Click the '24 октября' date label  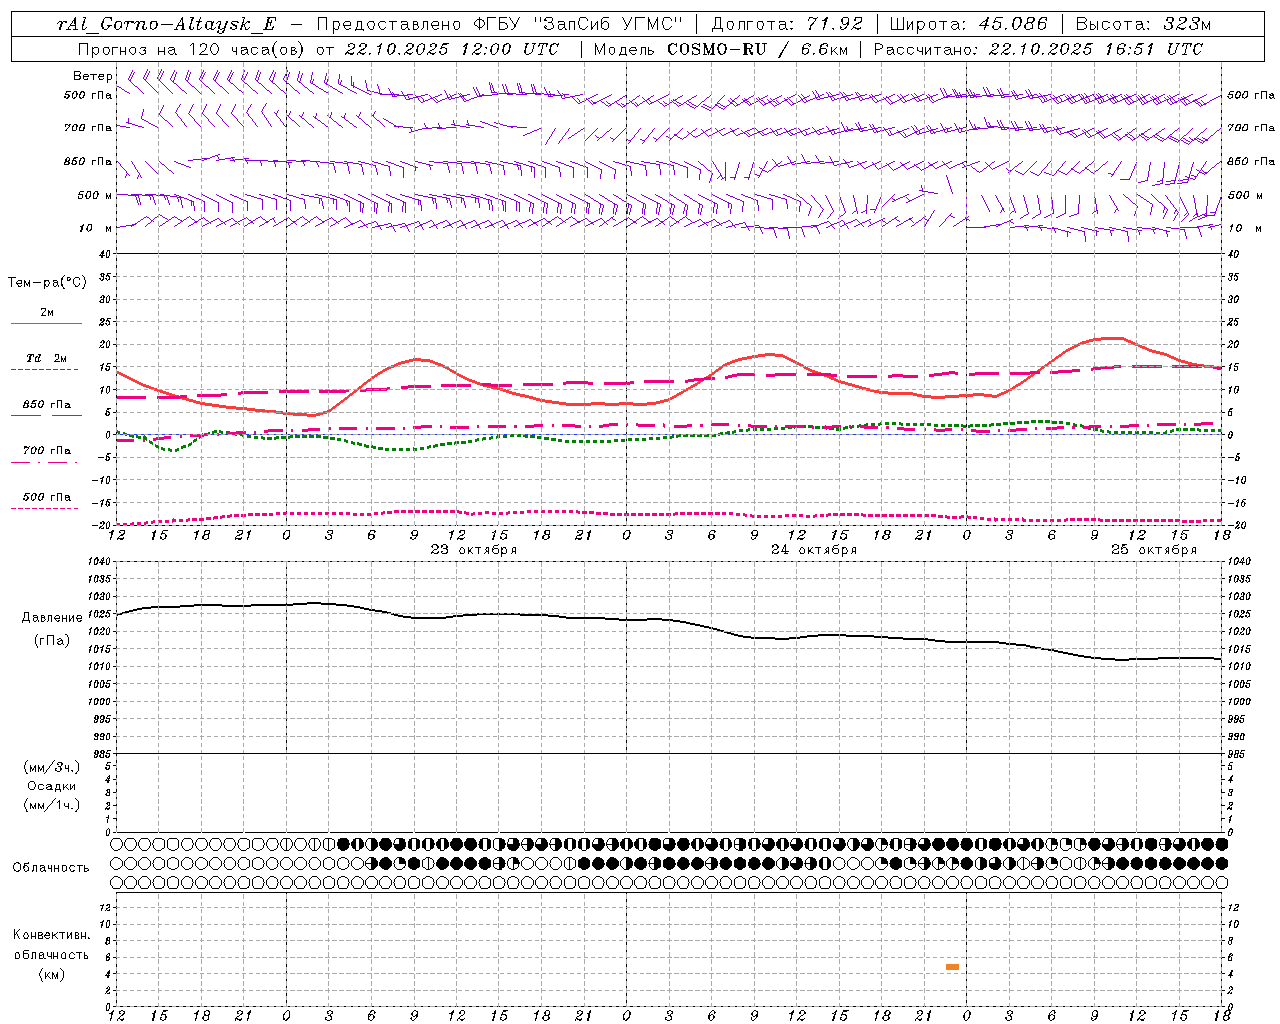[814, 550]
